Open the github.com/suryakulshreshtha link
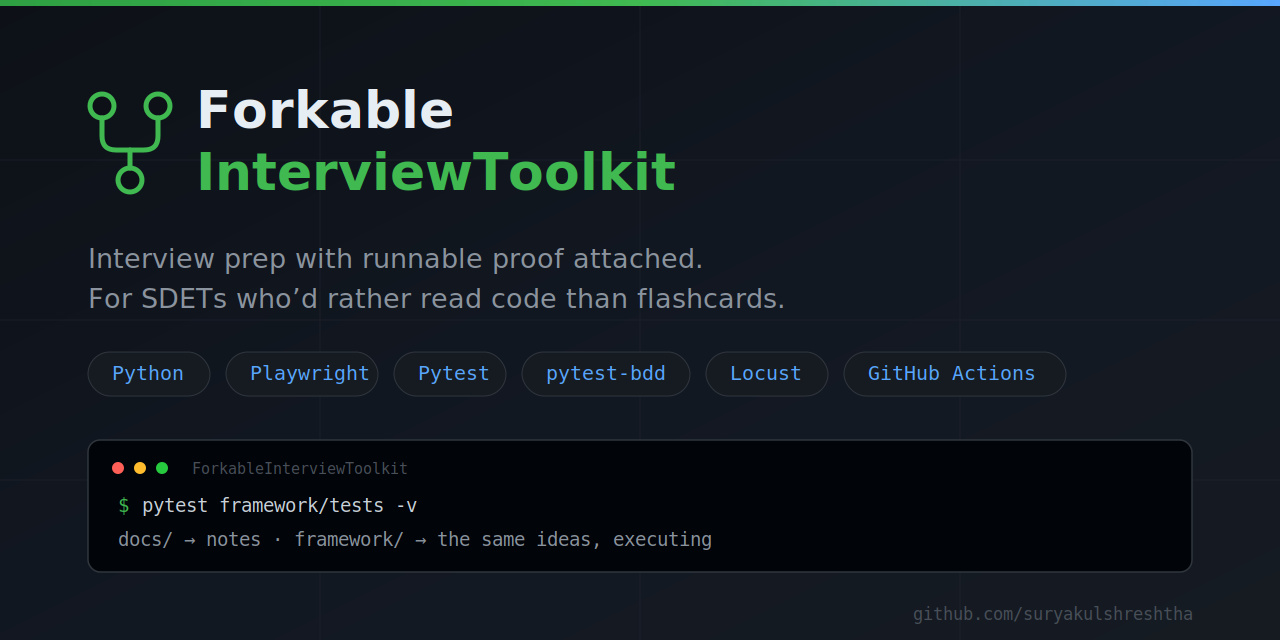The width and height of the screenshot is (1280, 640). point(1053,614)
